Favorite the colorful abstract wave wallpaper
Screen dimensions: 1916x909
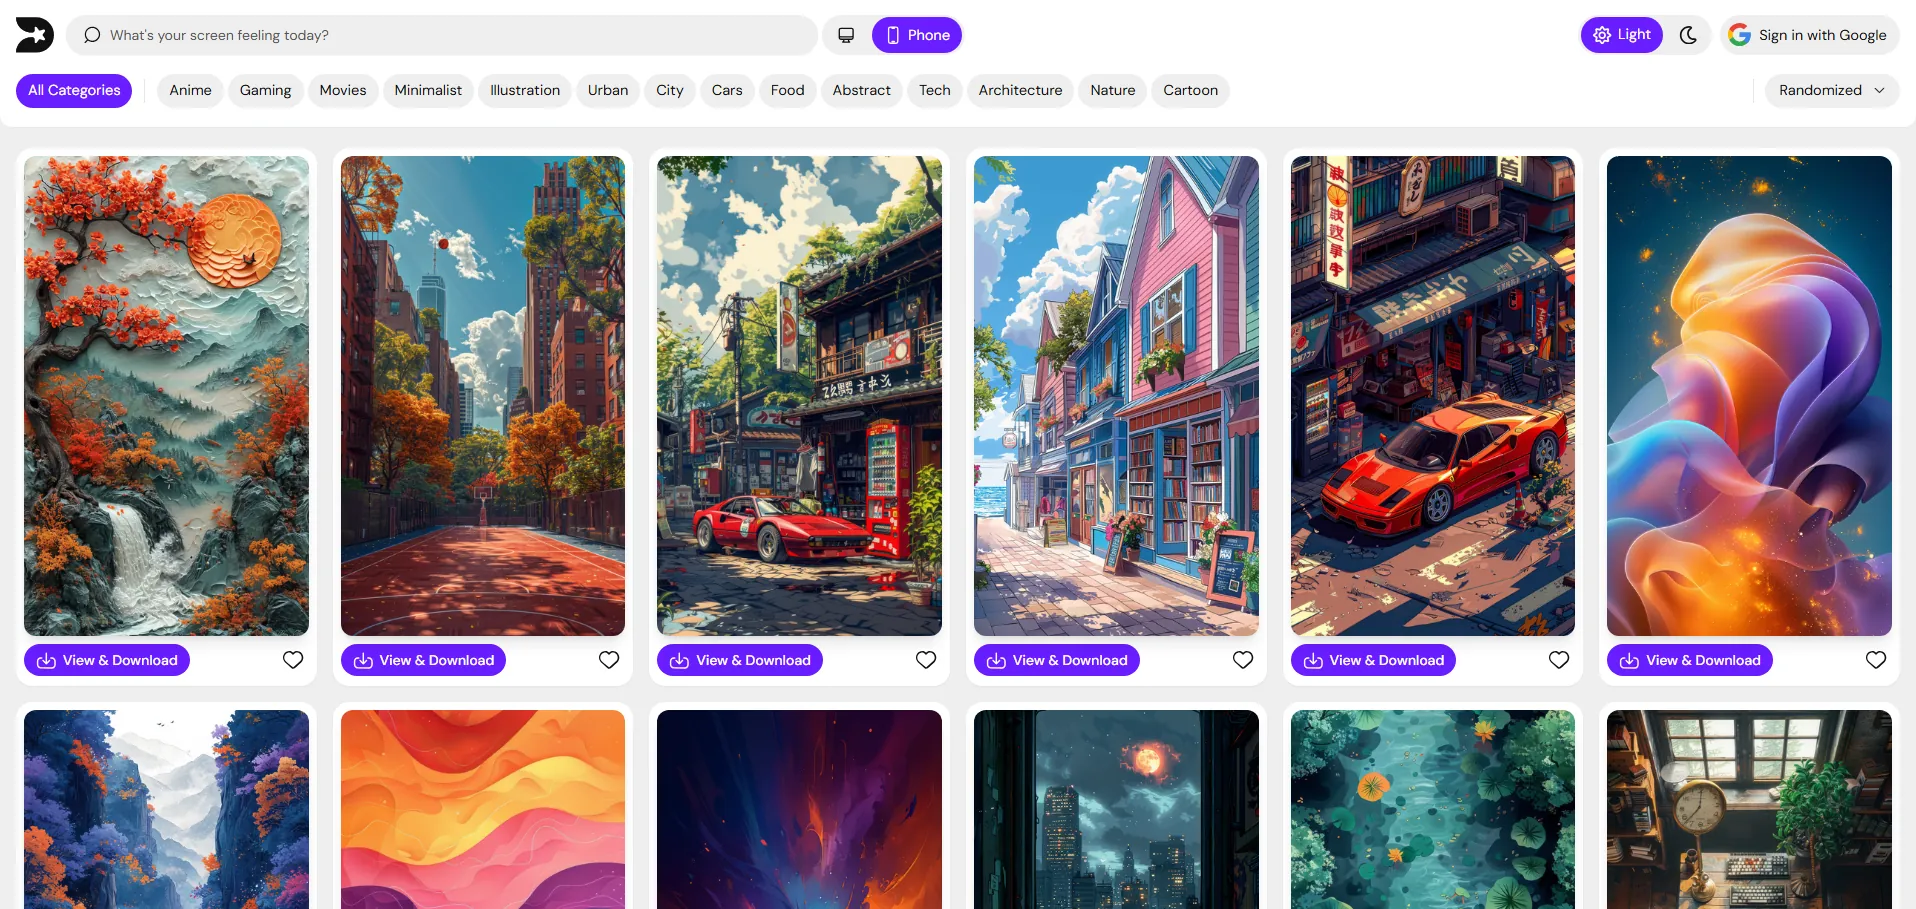coord(1876,660)
